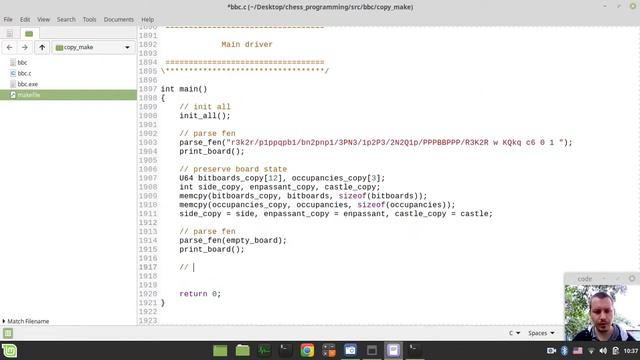Open the File menu

point(8,19)
